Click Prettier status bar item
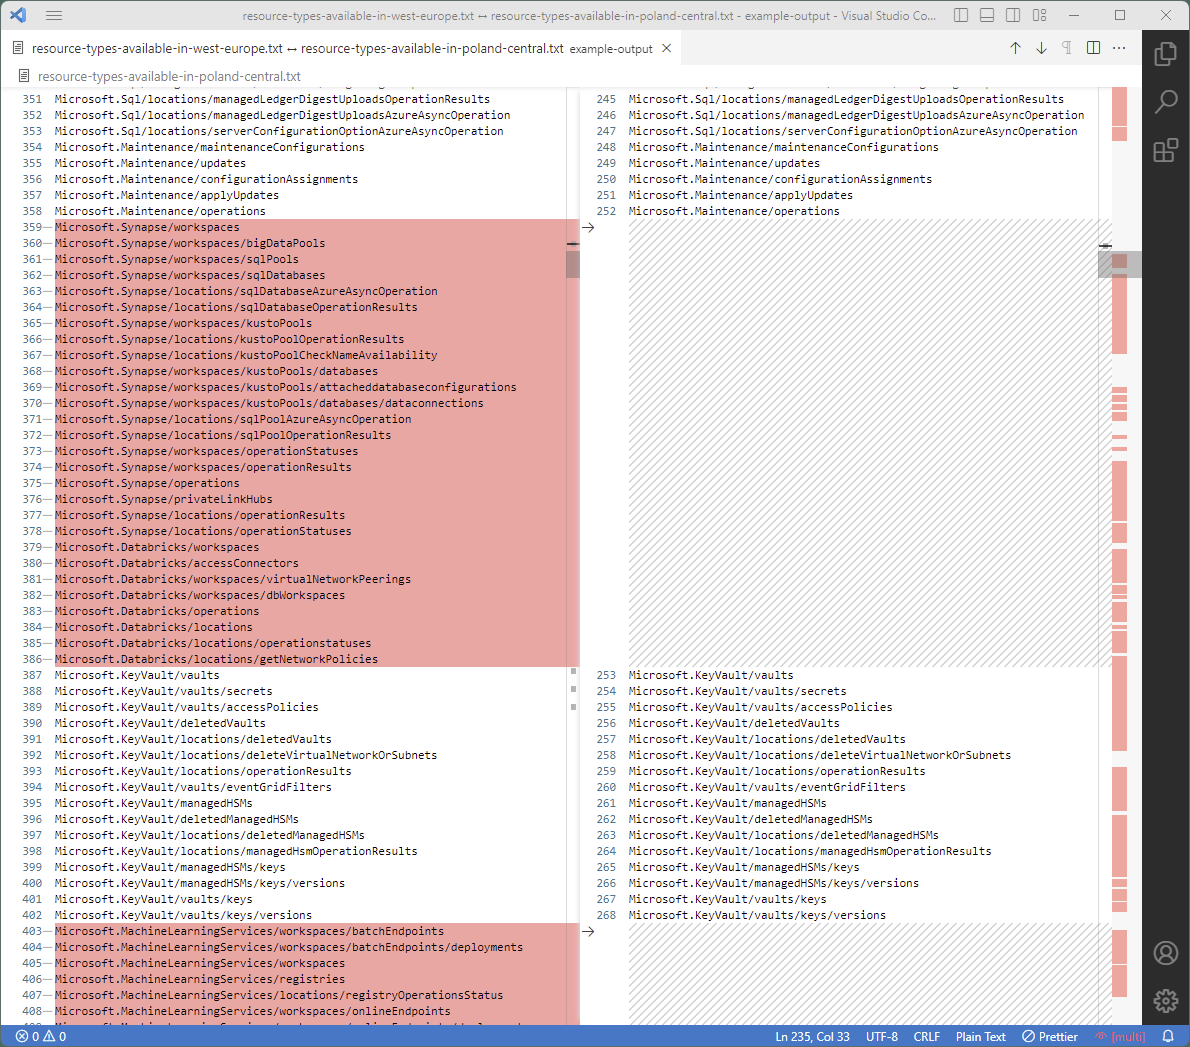The width and height of the screenshot is (1190, 1047). 1050,1036
